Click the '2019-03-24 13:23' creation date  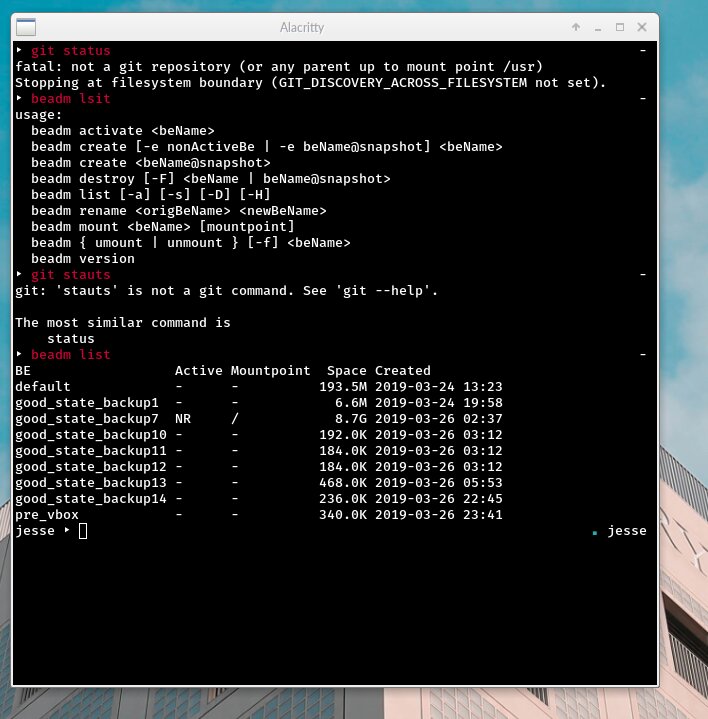438,387
